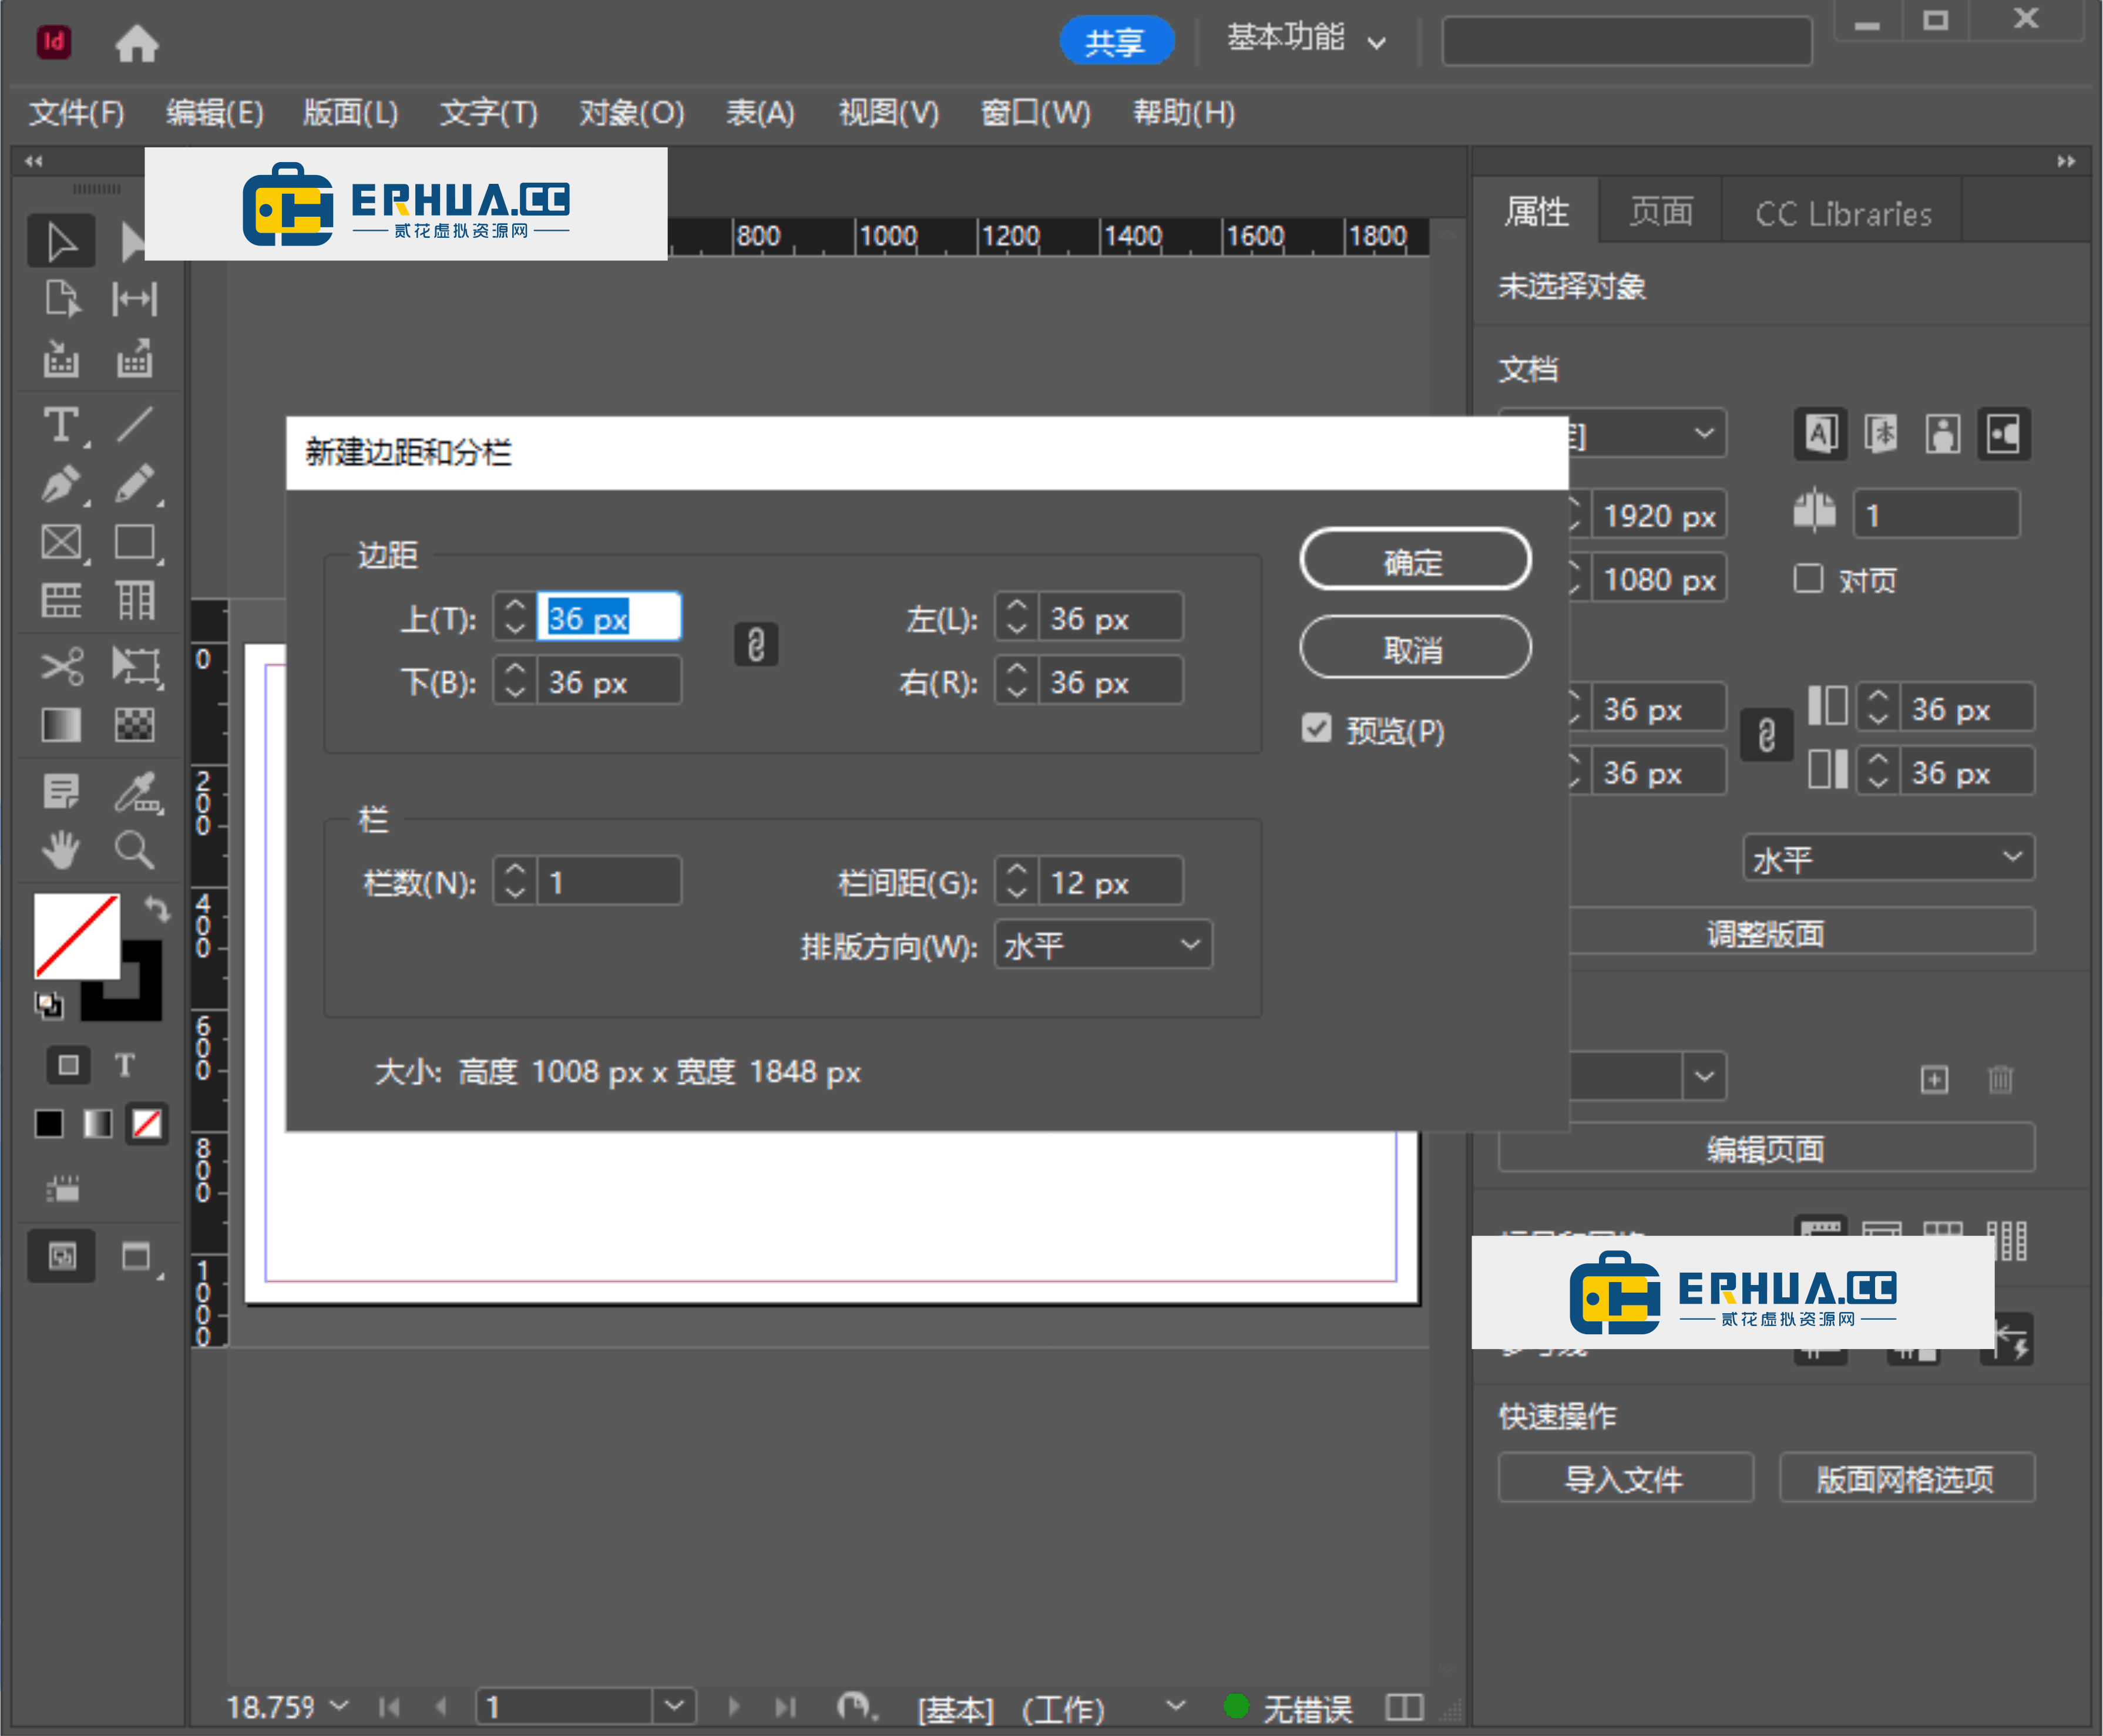This screenshot has width=2103, height=1736.
Task: Toggle split layout view icon
Action: [1405, 1707]
